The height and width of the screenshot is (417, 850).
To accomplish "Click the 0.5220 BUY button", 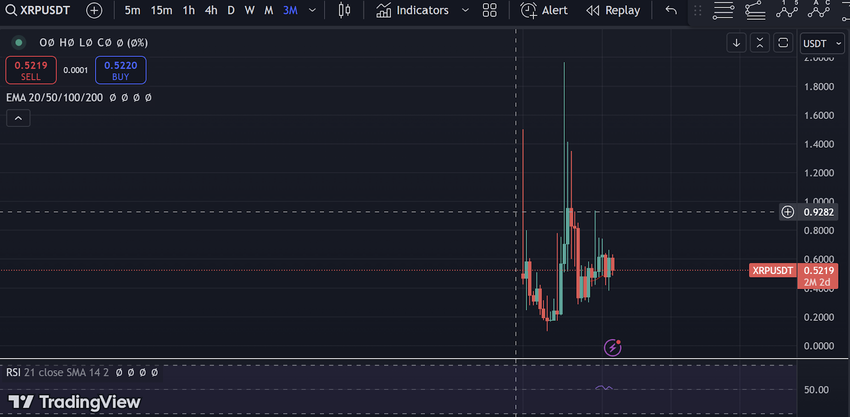I will pos(120,70).
